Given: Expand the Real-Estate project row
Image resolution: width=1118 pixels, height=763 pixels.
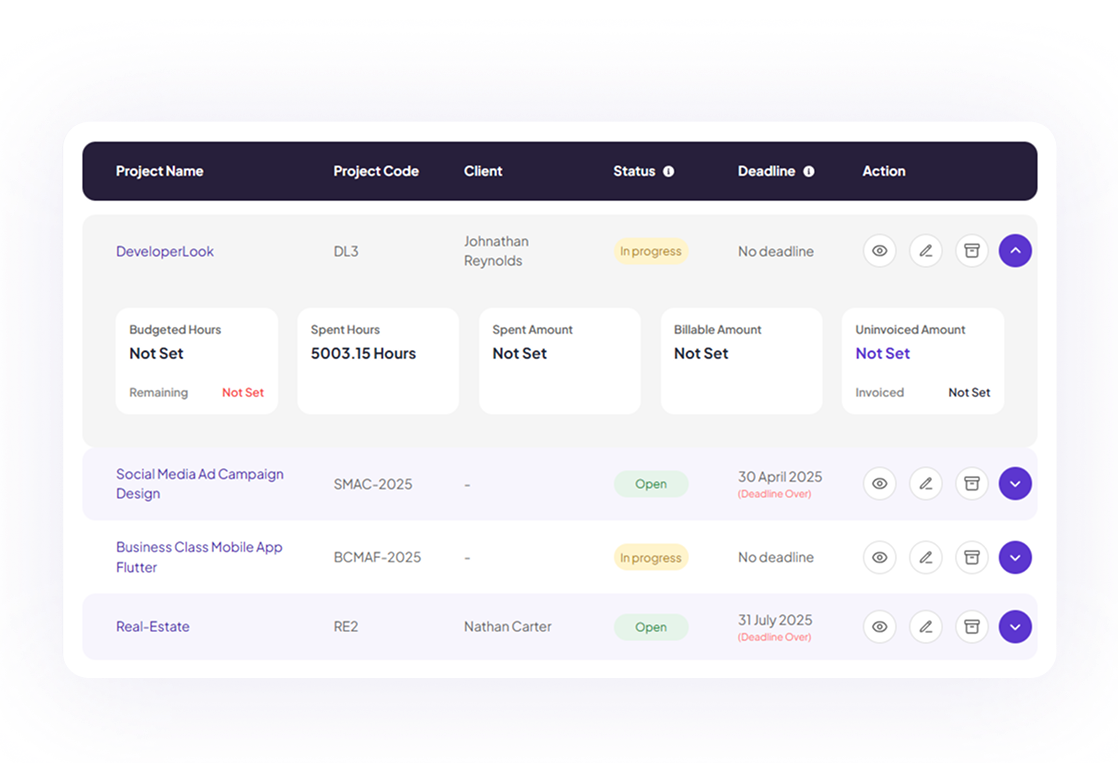Looking at the screenshot, I should [1015, 627].
